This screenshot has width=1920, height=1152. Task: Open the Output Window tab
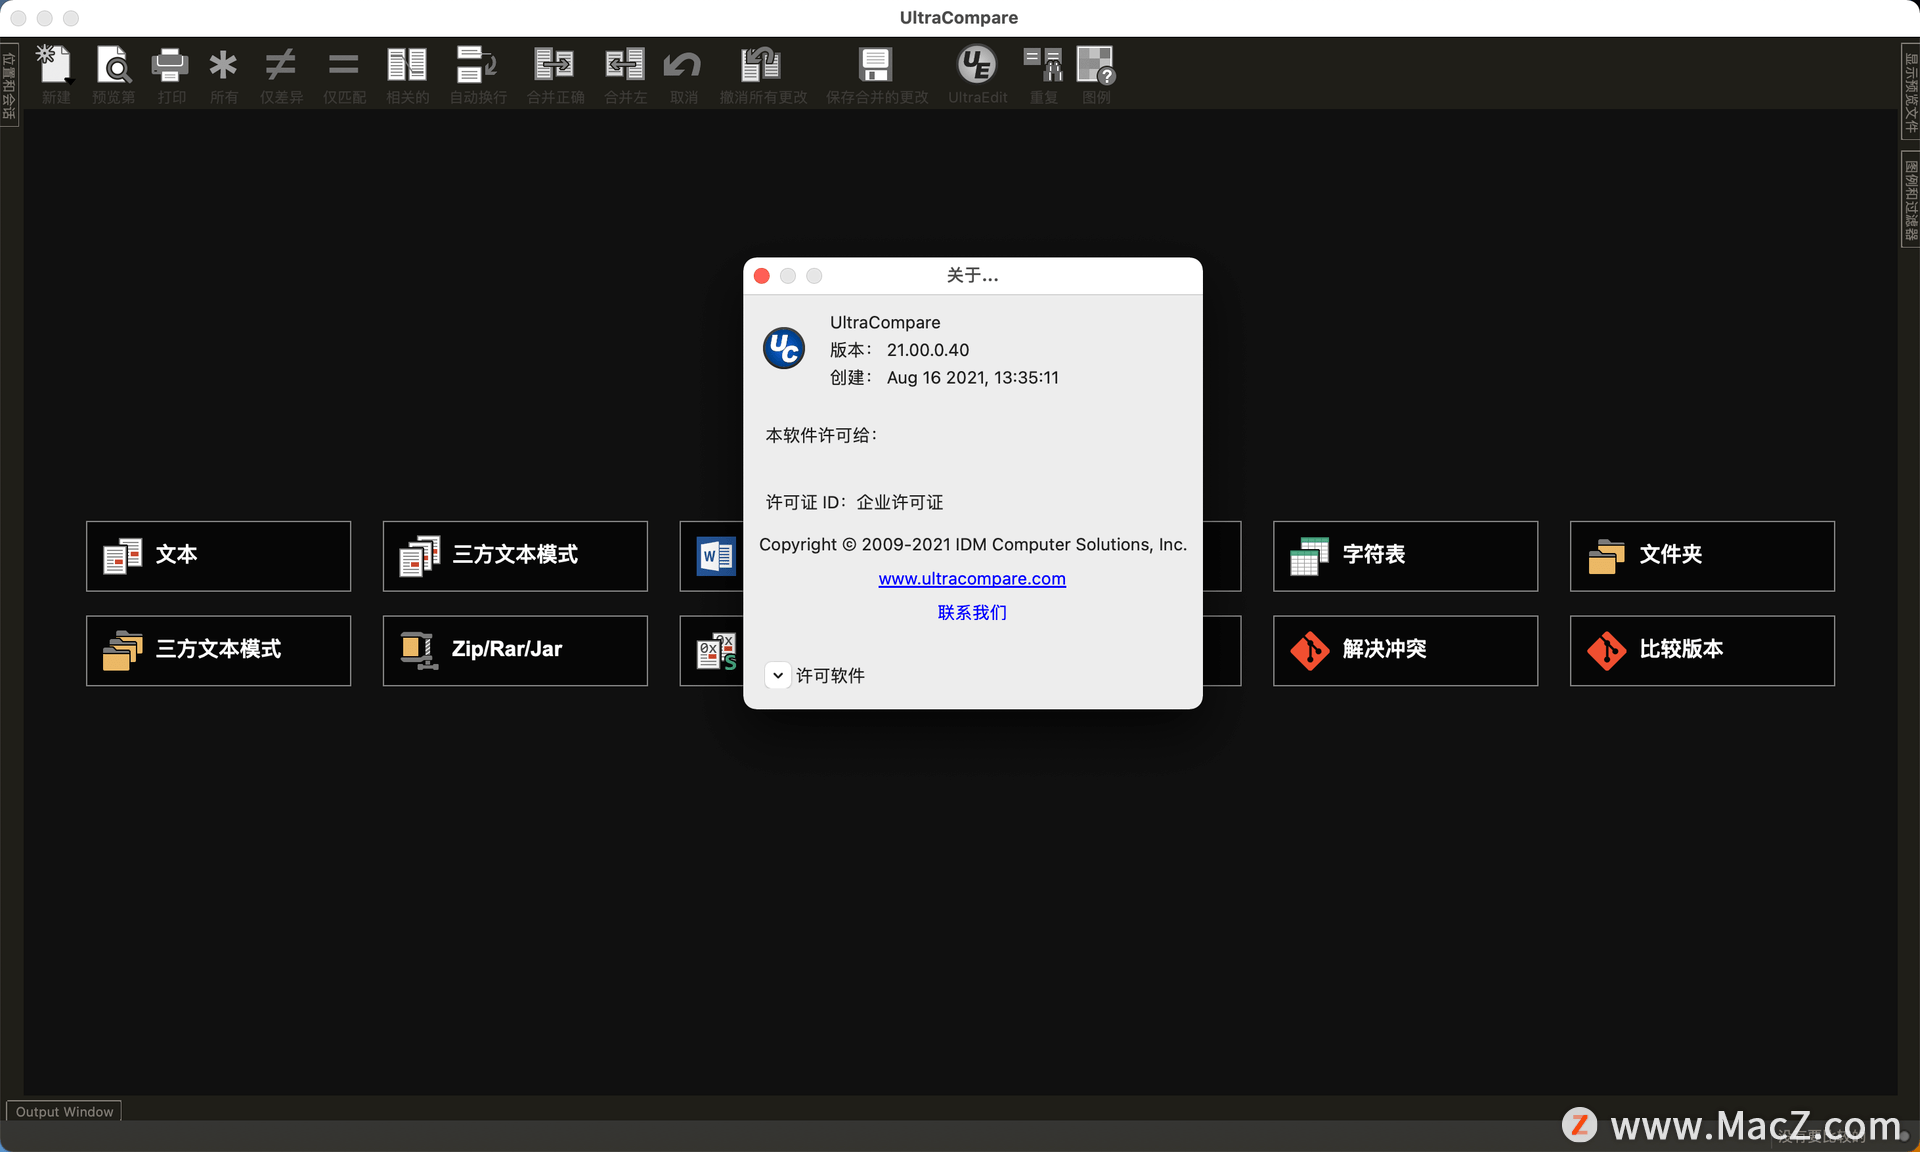tap(65, 1112)
